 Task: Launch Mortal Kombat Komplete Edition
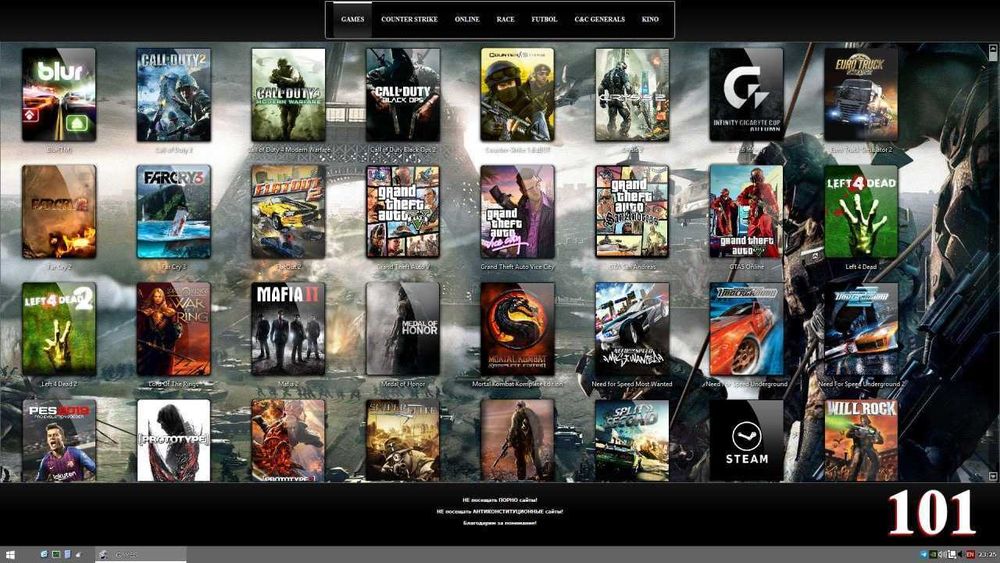517,329
